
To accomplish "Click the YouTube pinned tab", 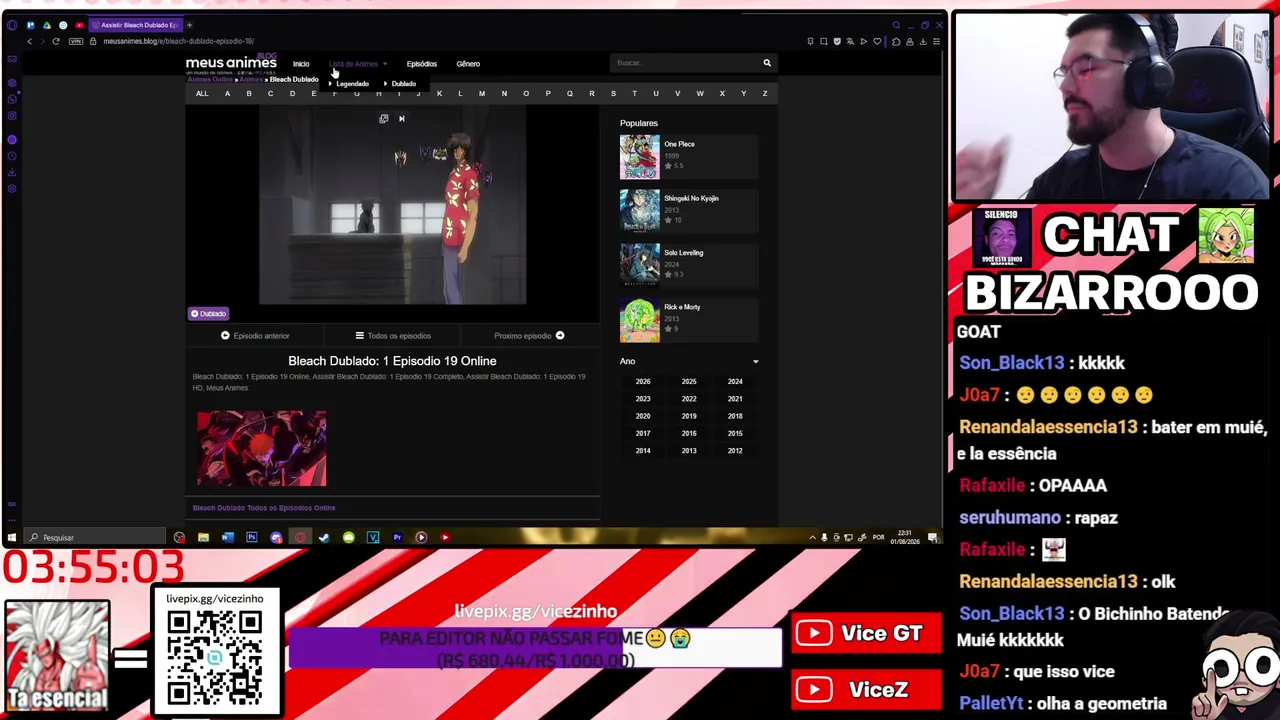I will [79, 25].
